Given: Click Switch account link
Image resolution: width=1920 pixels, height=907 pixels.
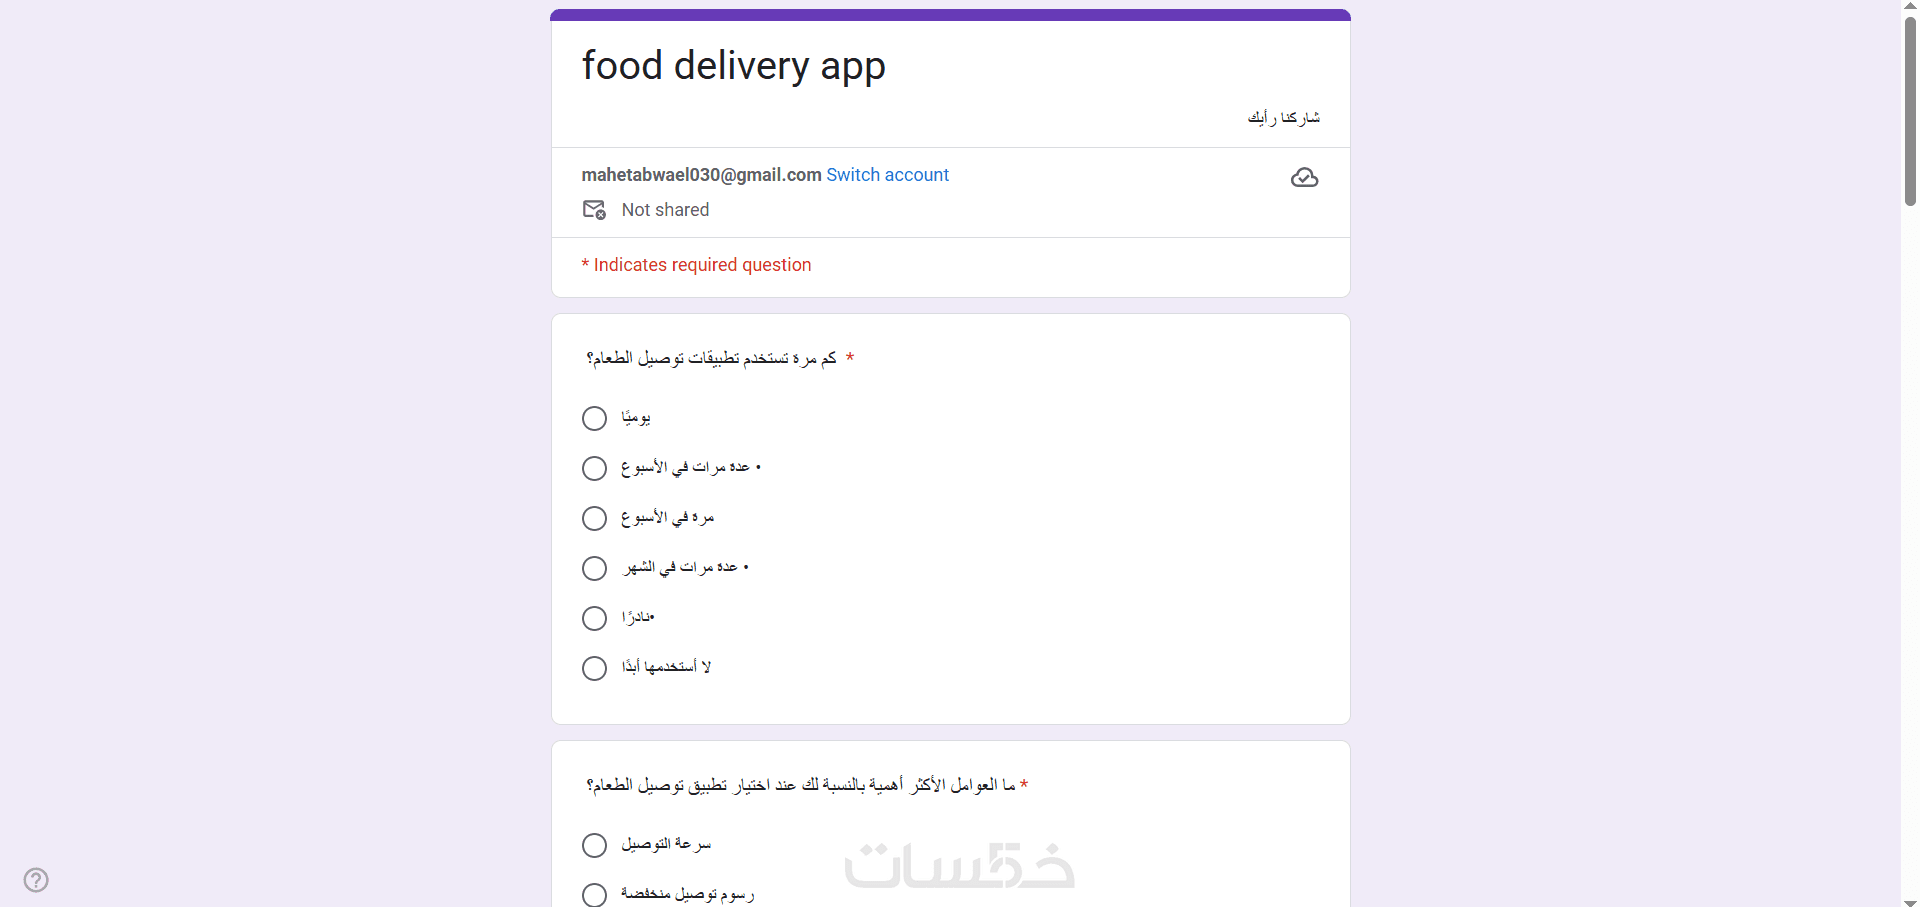Looking at the screenshot, I should [x=887, y=175].
